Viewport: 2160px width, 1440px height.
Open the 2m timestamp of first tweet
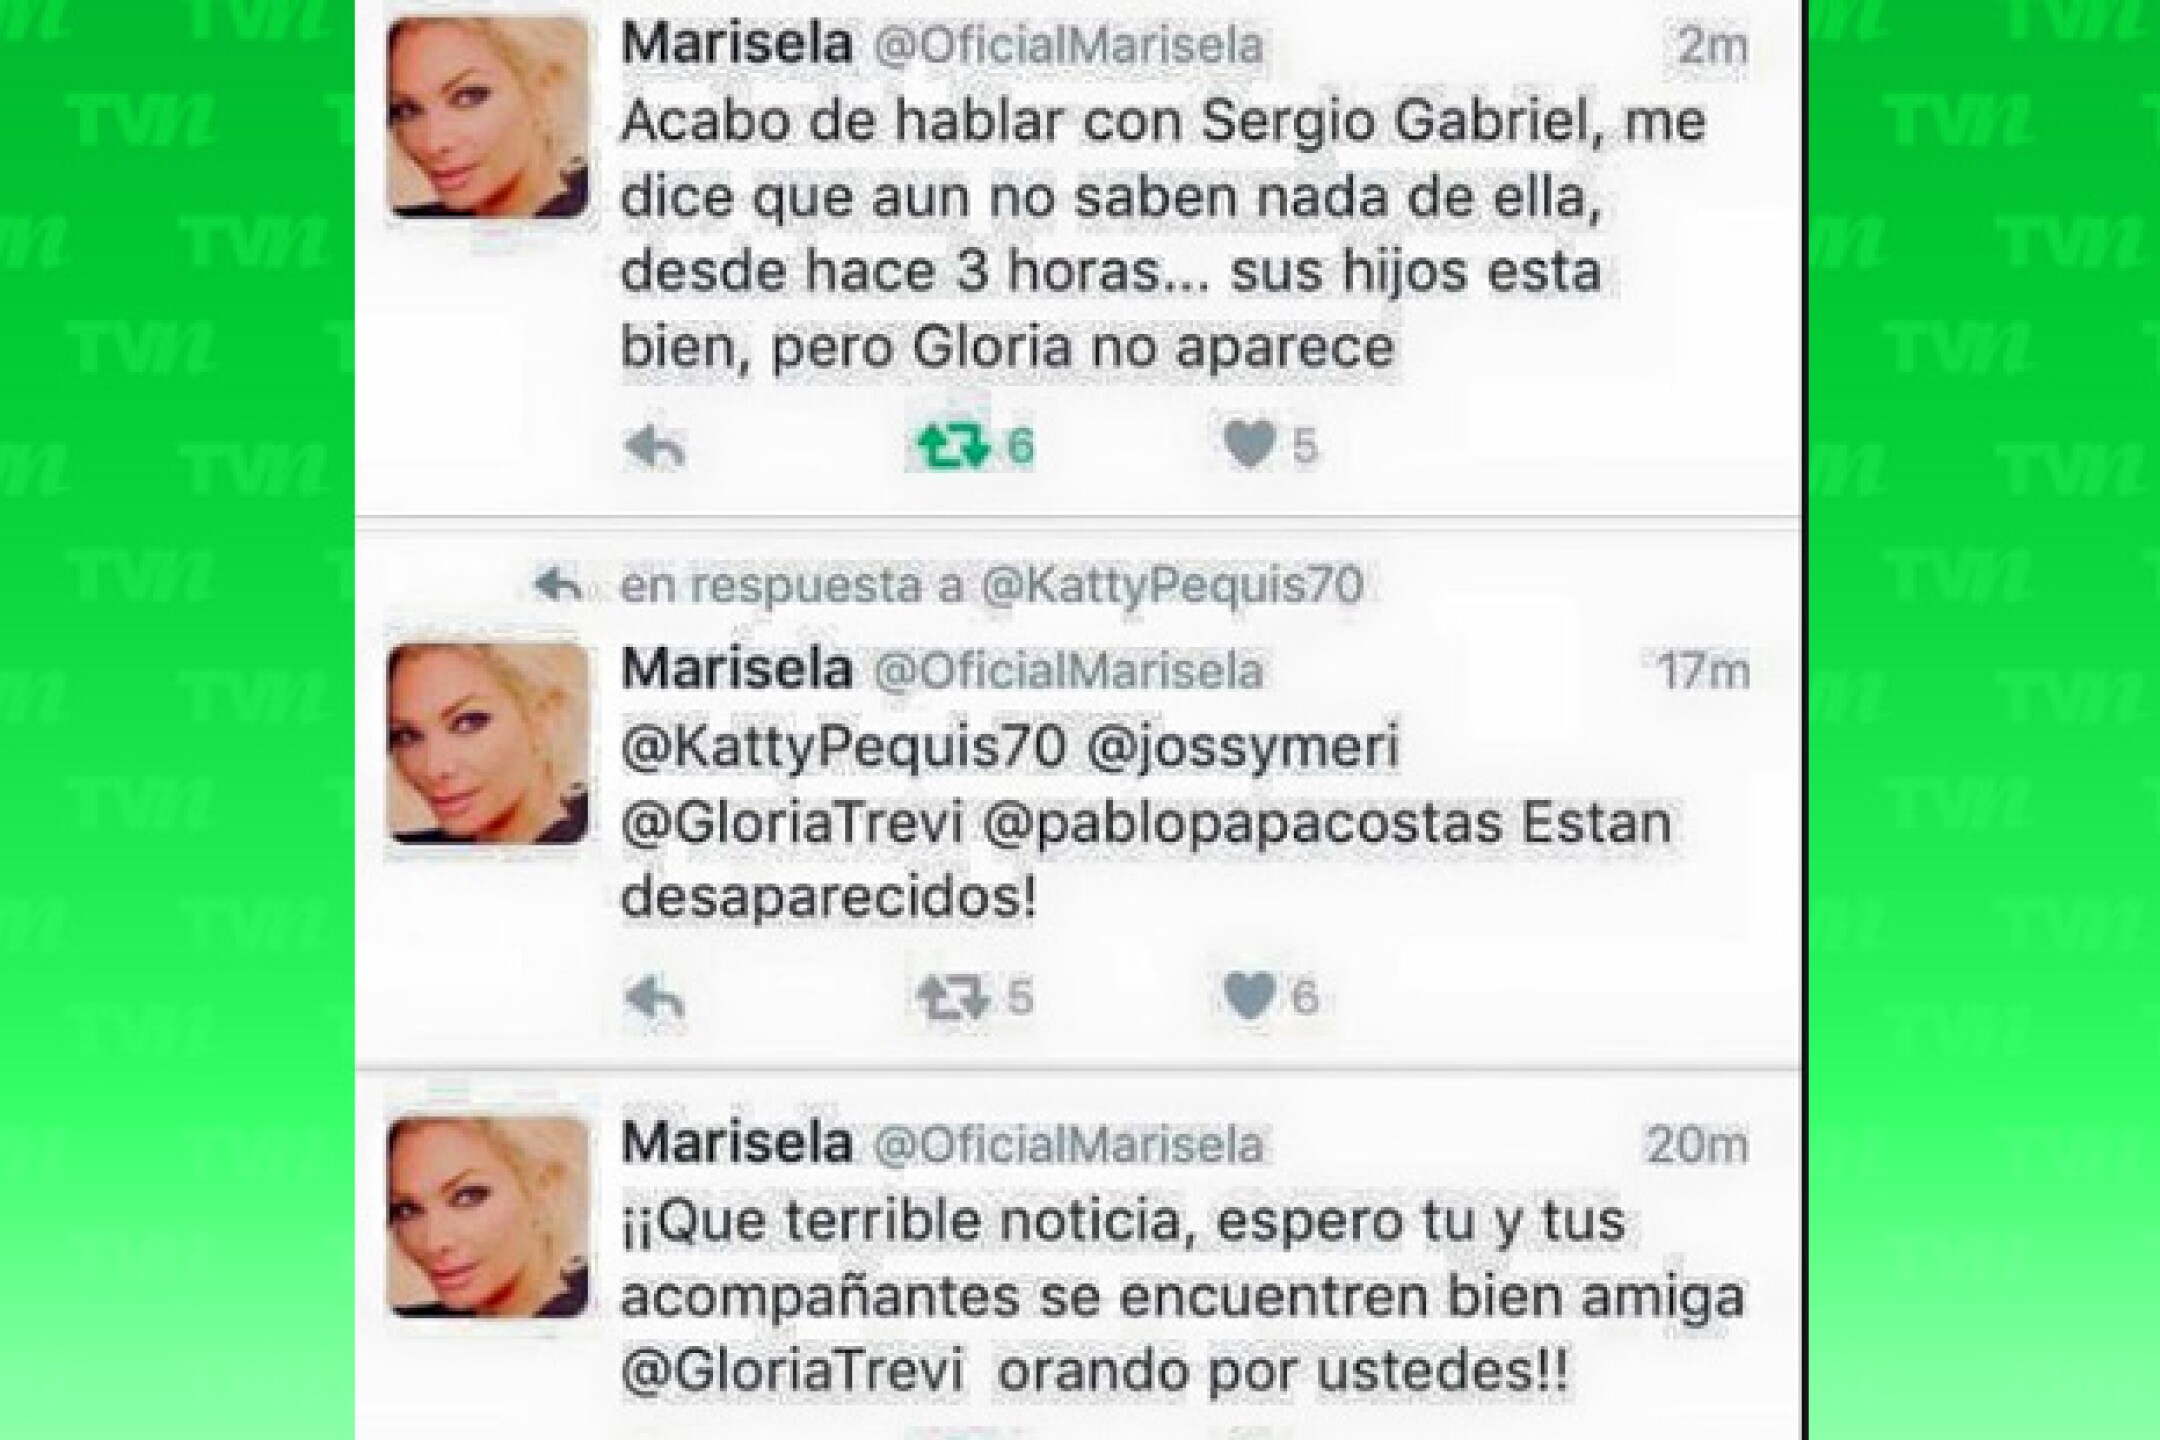[x=1713, y=47]
